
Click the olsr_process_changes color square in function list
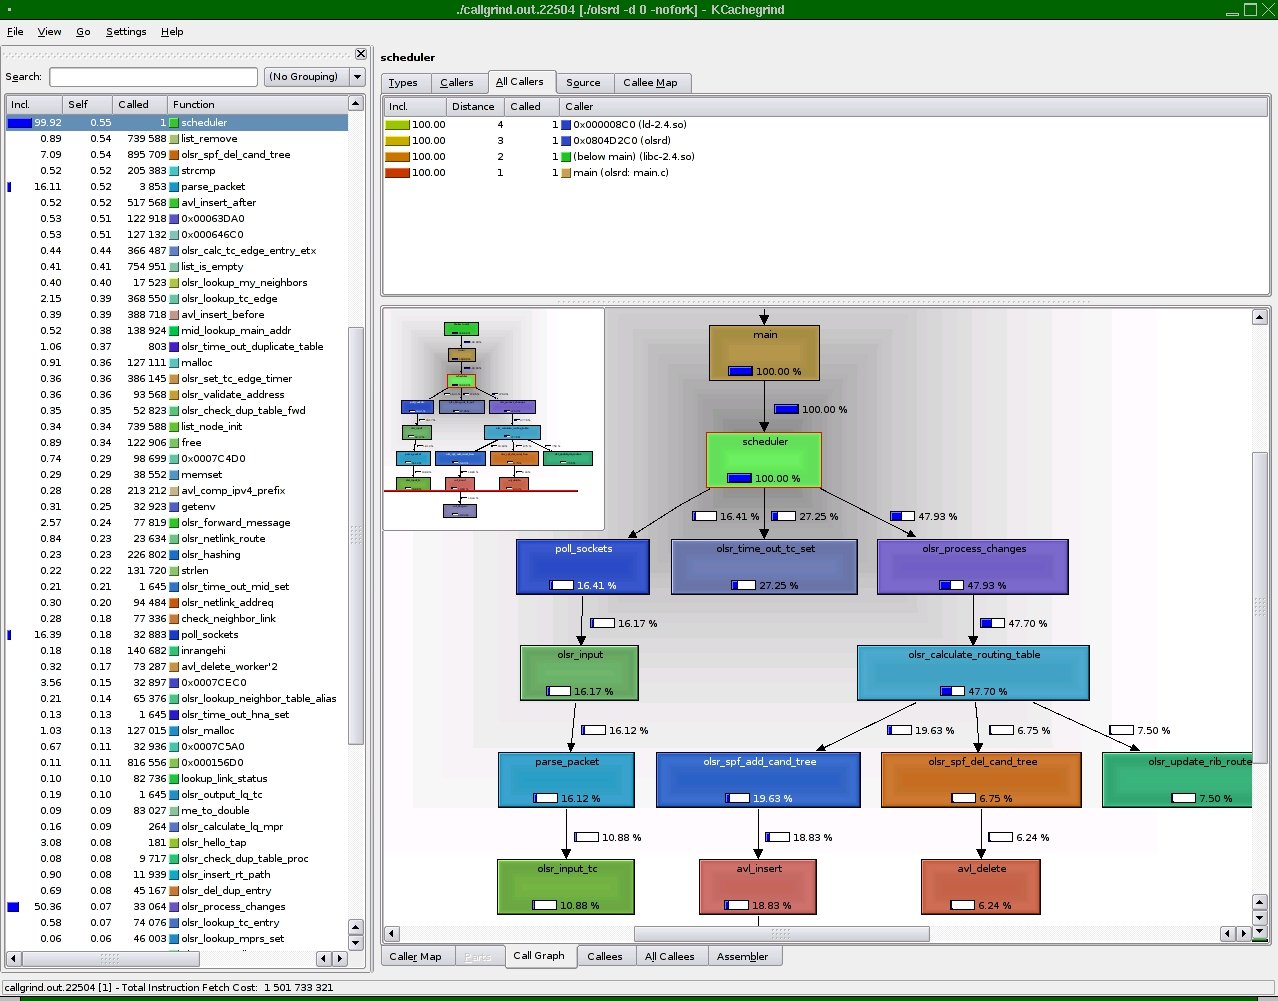tap(174, 907)
